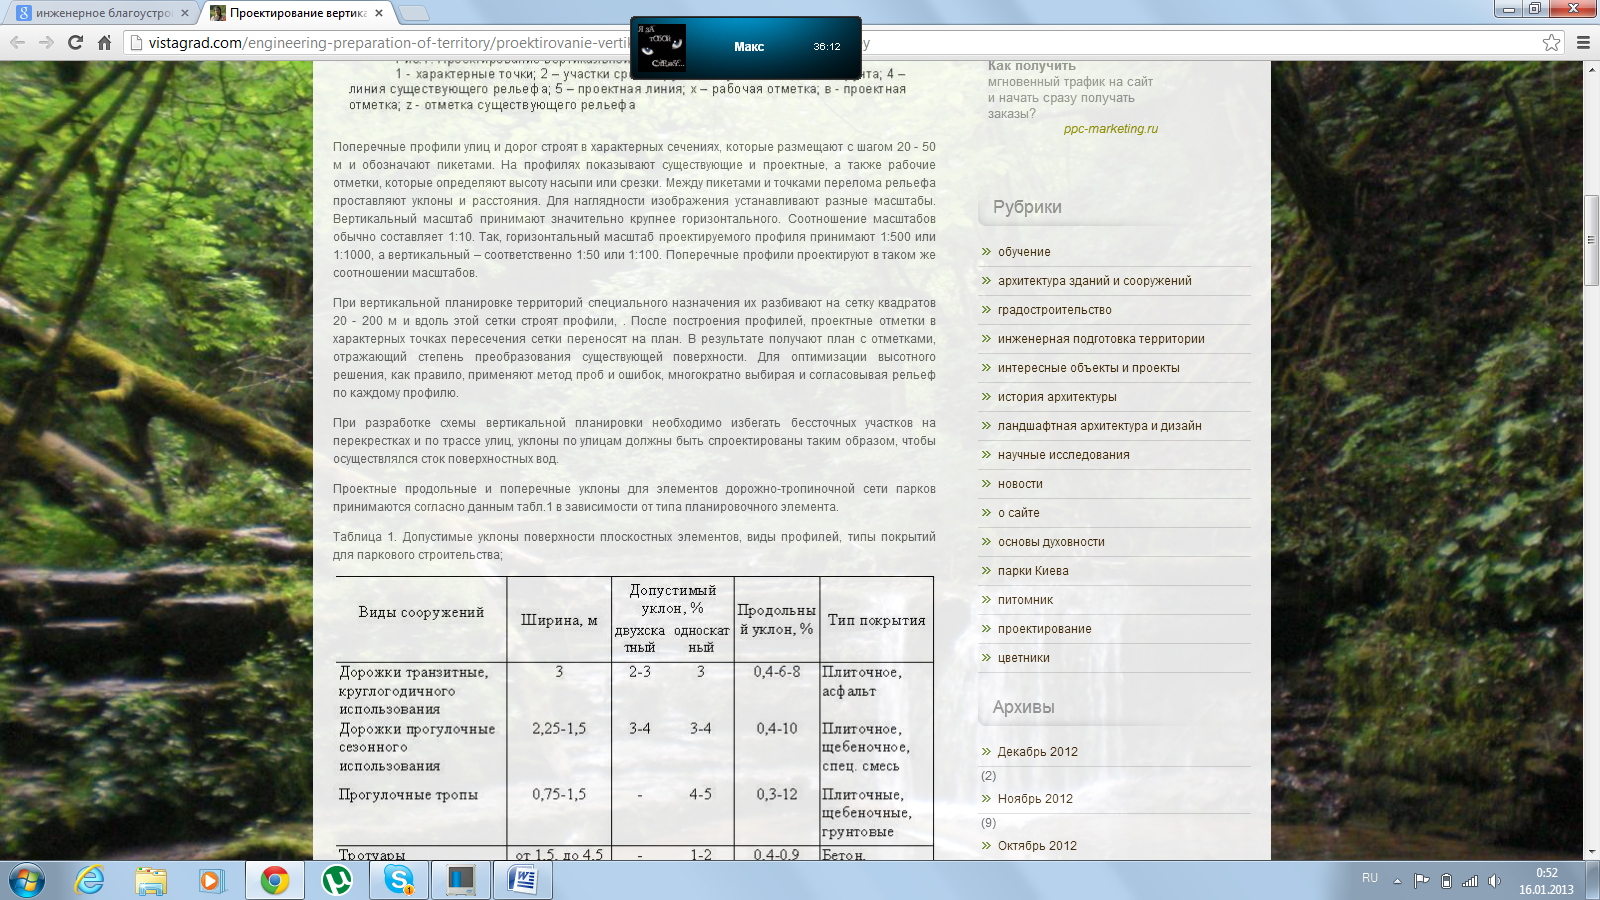Image resolution: width=1600 pixels, height=900 pixels.
Task: Open the "Декабрь 2012" archive
Action: pyautogui.click(x=1037, y=752)
